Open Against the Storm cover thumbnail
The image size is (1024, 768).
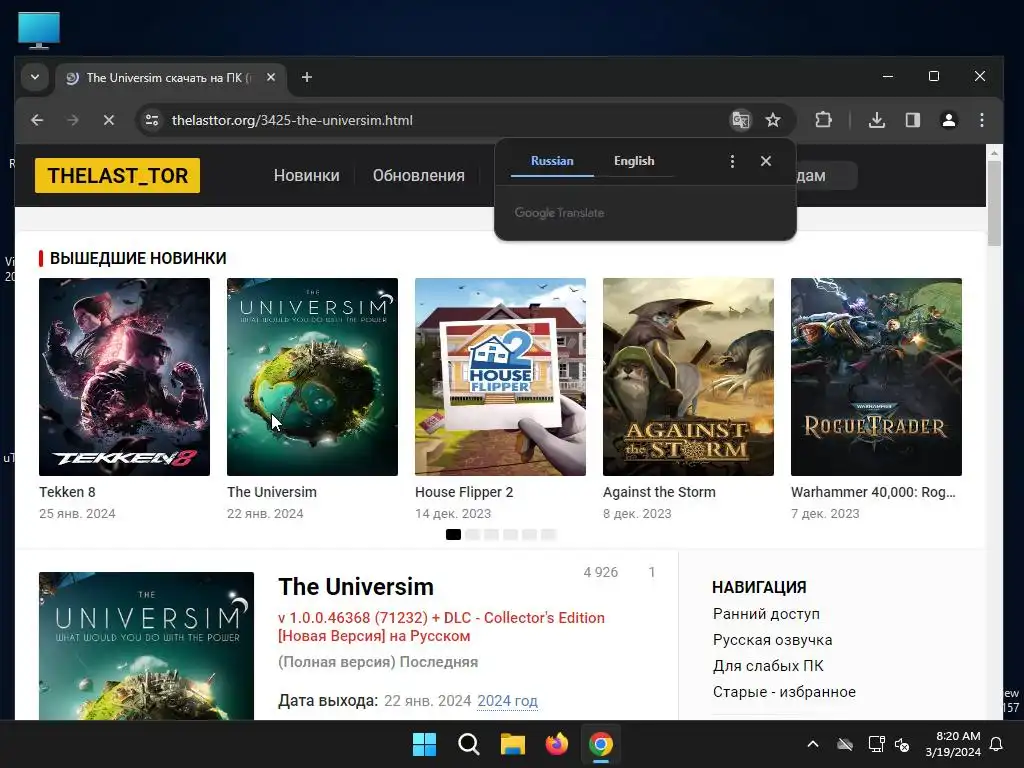coord(688,377)
